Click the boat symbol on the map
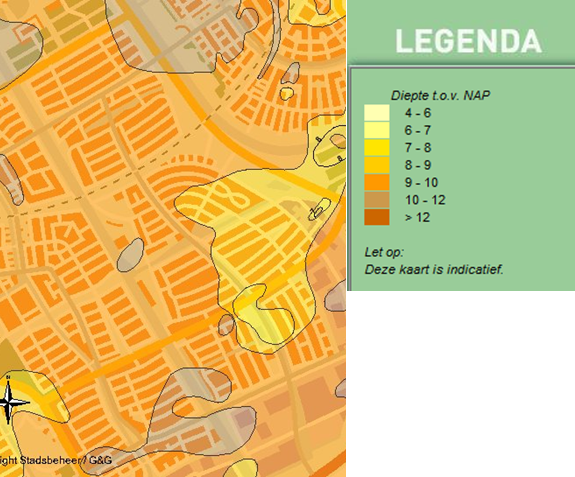 tap(319, 210)
